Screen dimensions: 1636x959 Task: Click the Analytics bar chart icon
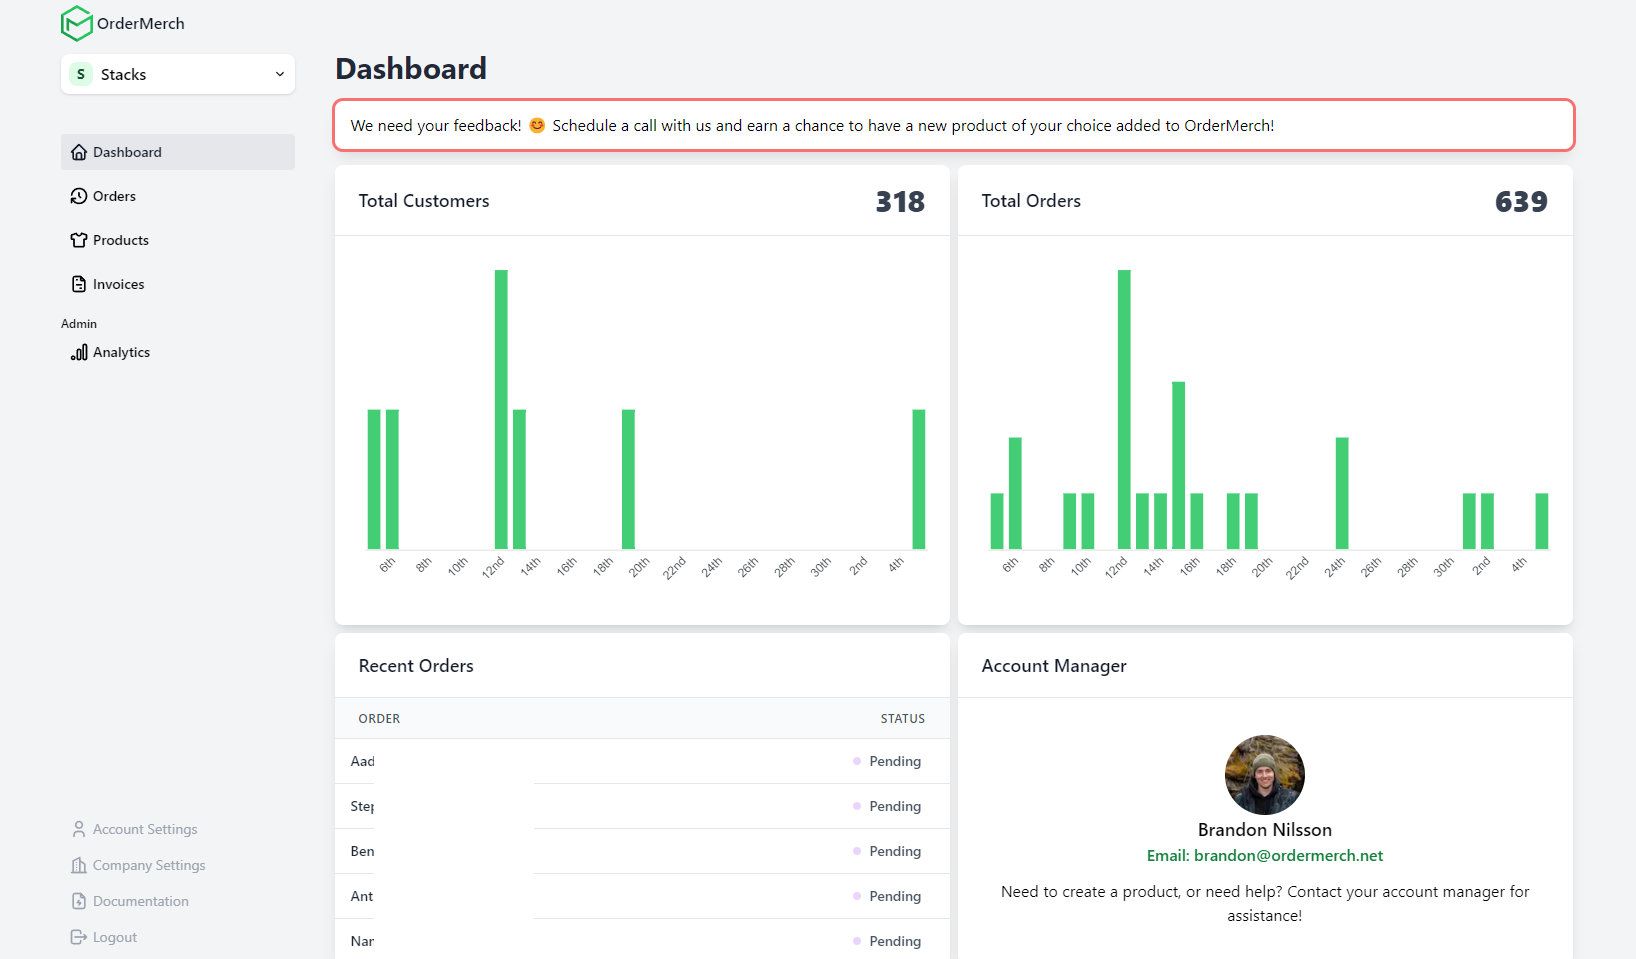79,352
